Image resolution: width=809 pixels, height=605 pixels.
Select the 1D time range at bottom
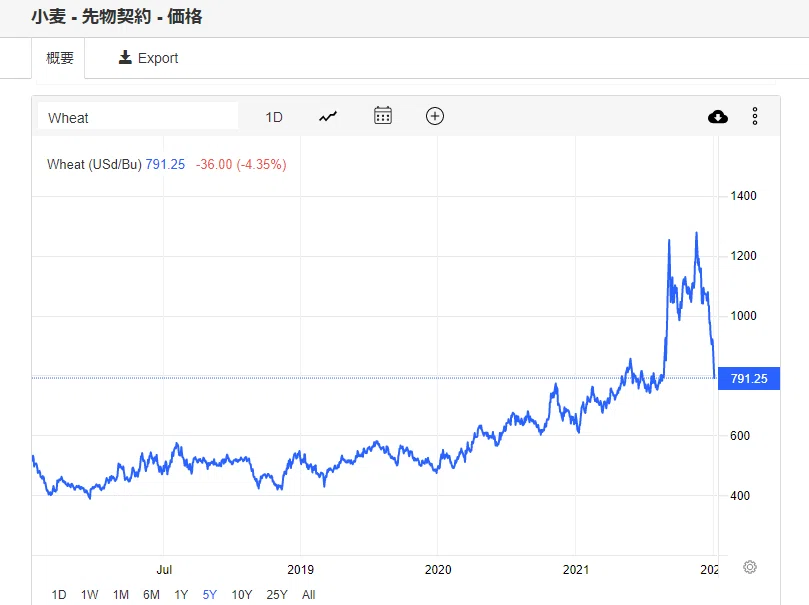[x=59, y=595]
